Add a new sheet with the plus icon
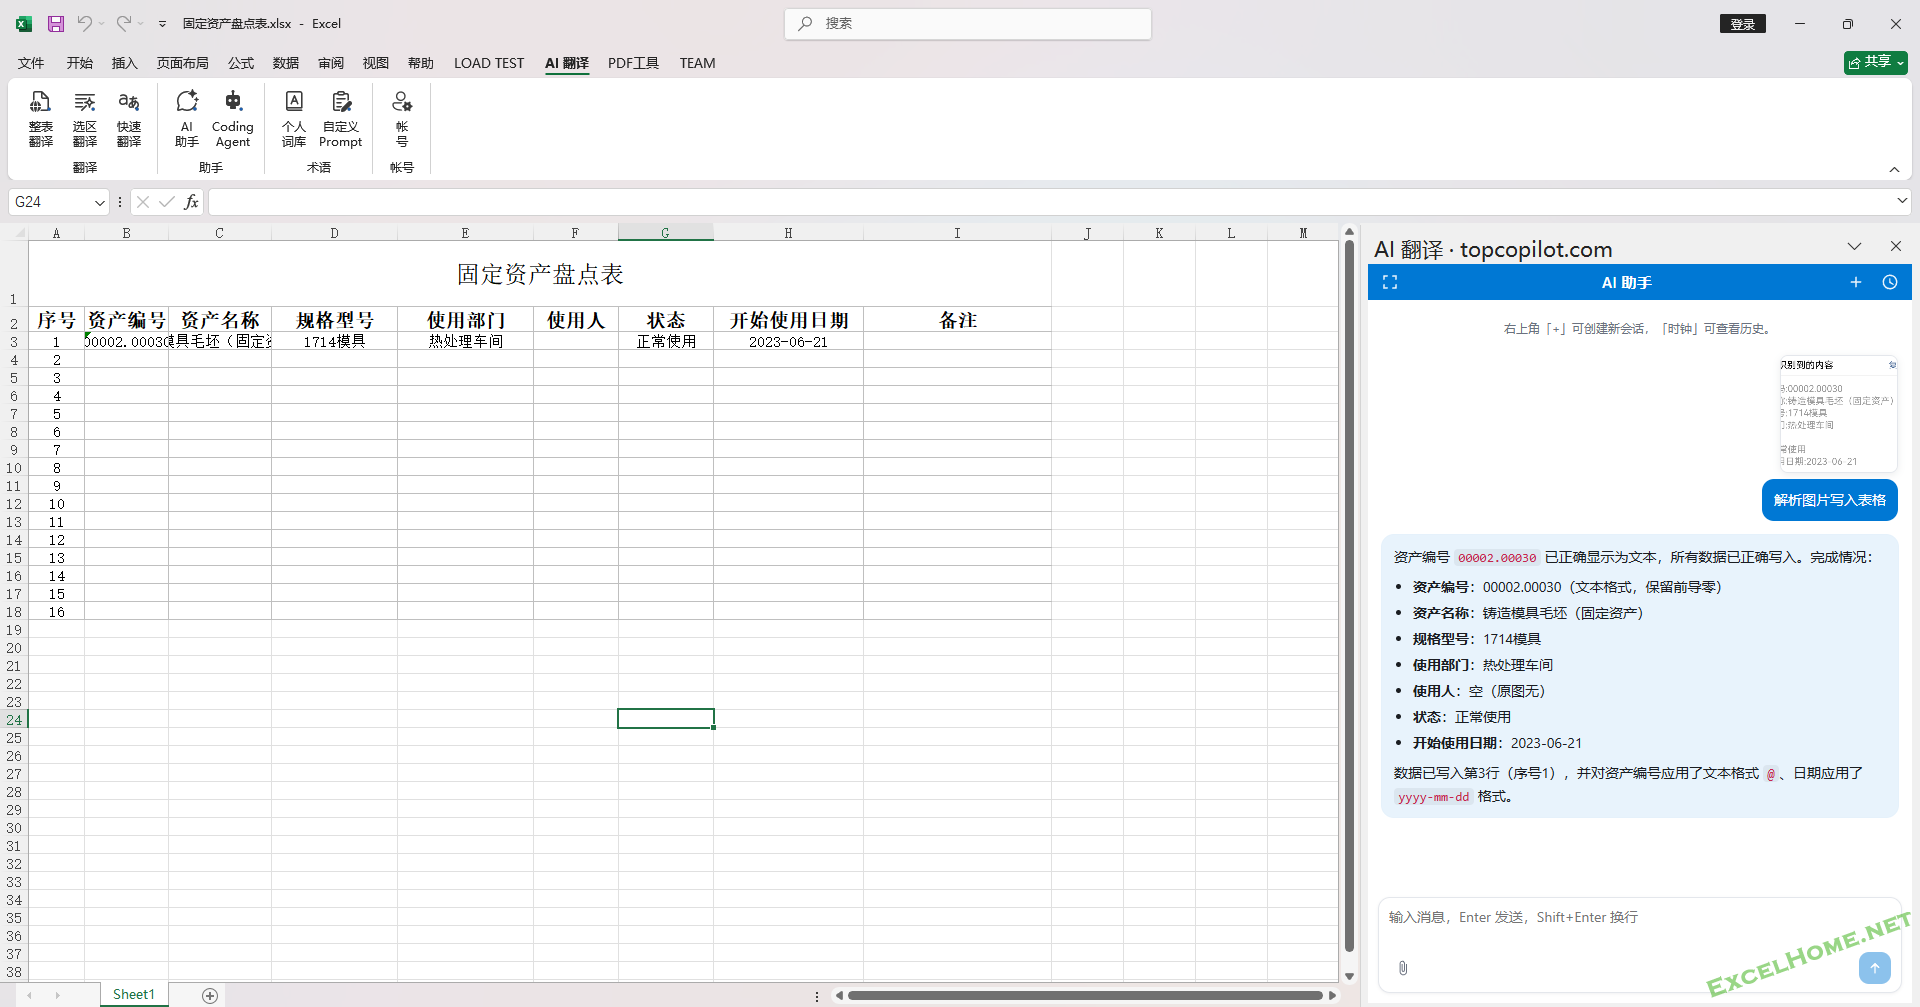The height and width of the screenshot is (1007, 1920). [x=210, y=995]
